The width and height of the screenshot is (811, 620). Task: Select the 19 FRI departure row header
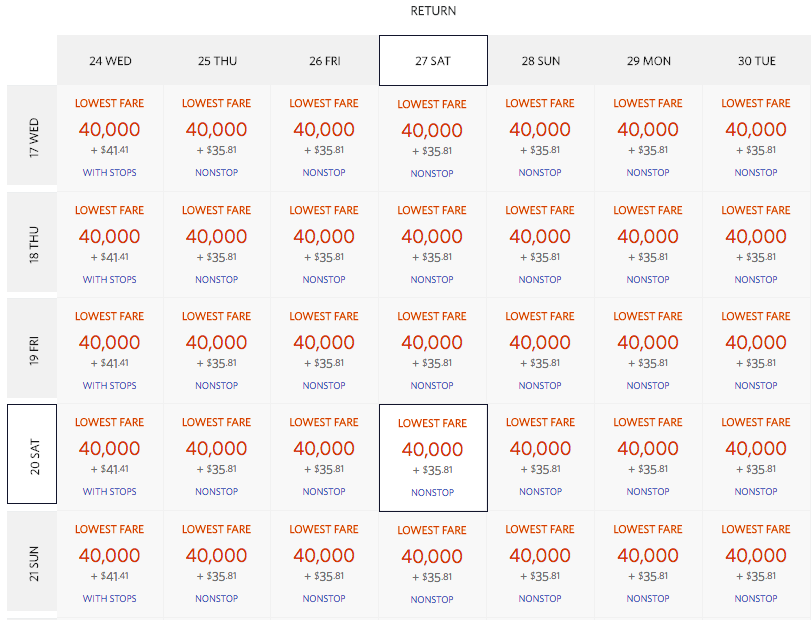[x=32, y=350]
